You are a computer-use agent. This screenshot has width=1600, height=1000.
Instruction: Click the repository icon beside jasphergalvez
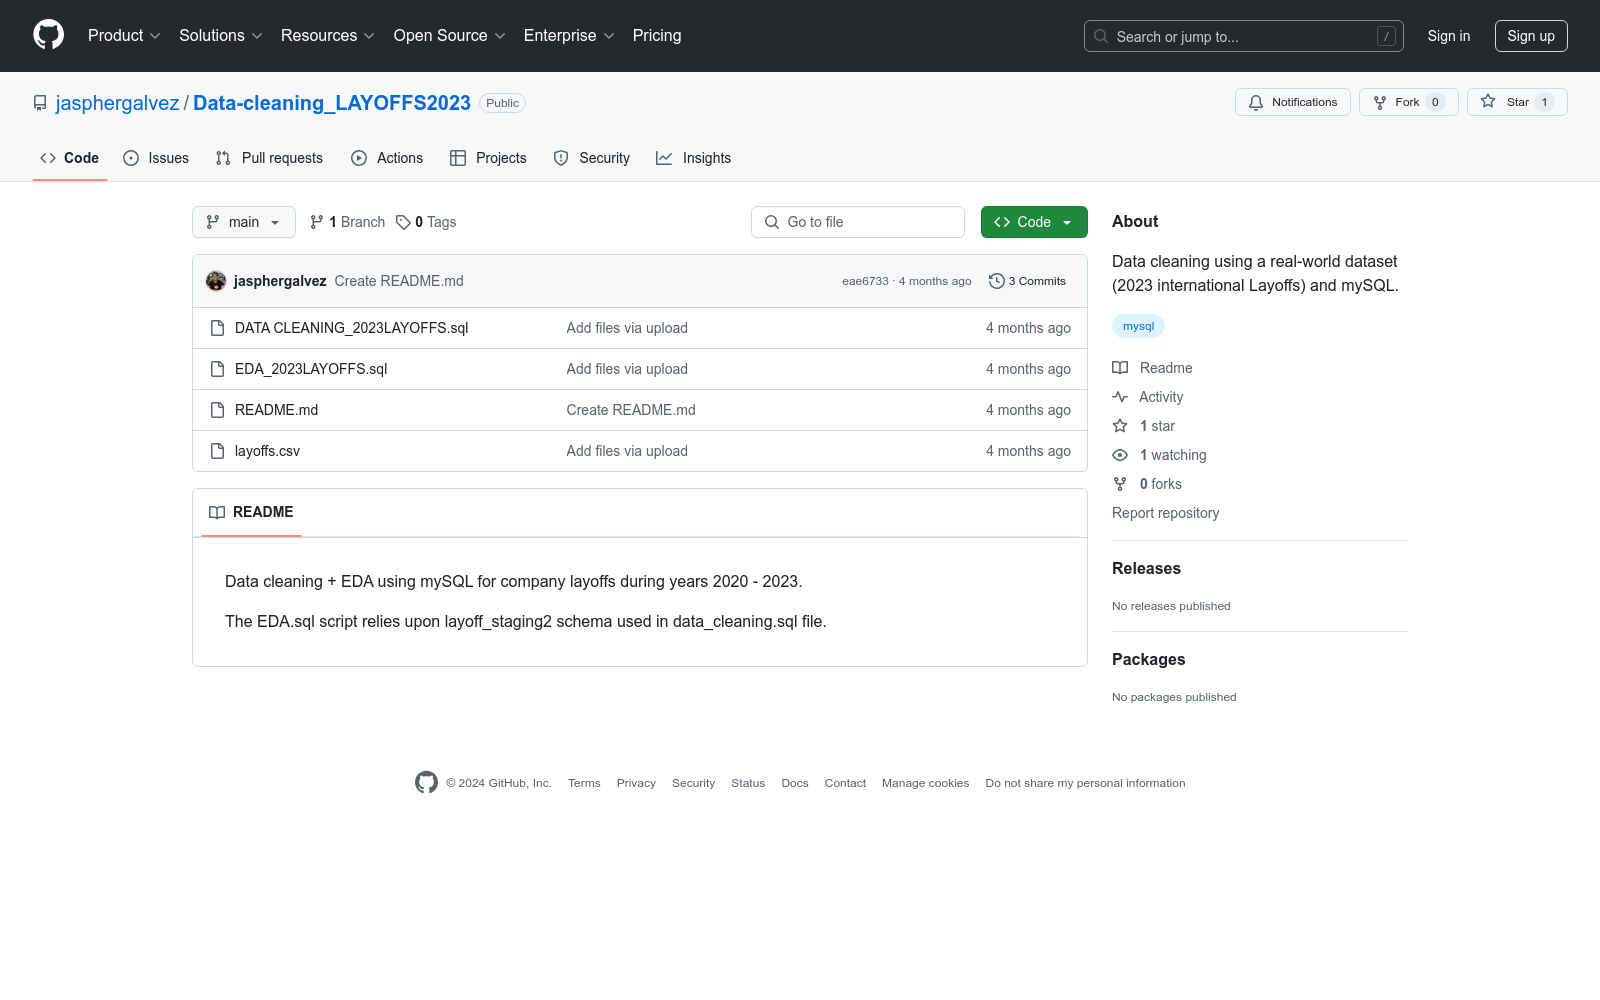tap(40, 103)
